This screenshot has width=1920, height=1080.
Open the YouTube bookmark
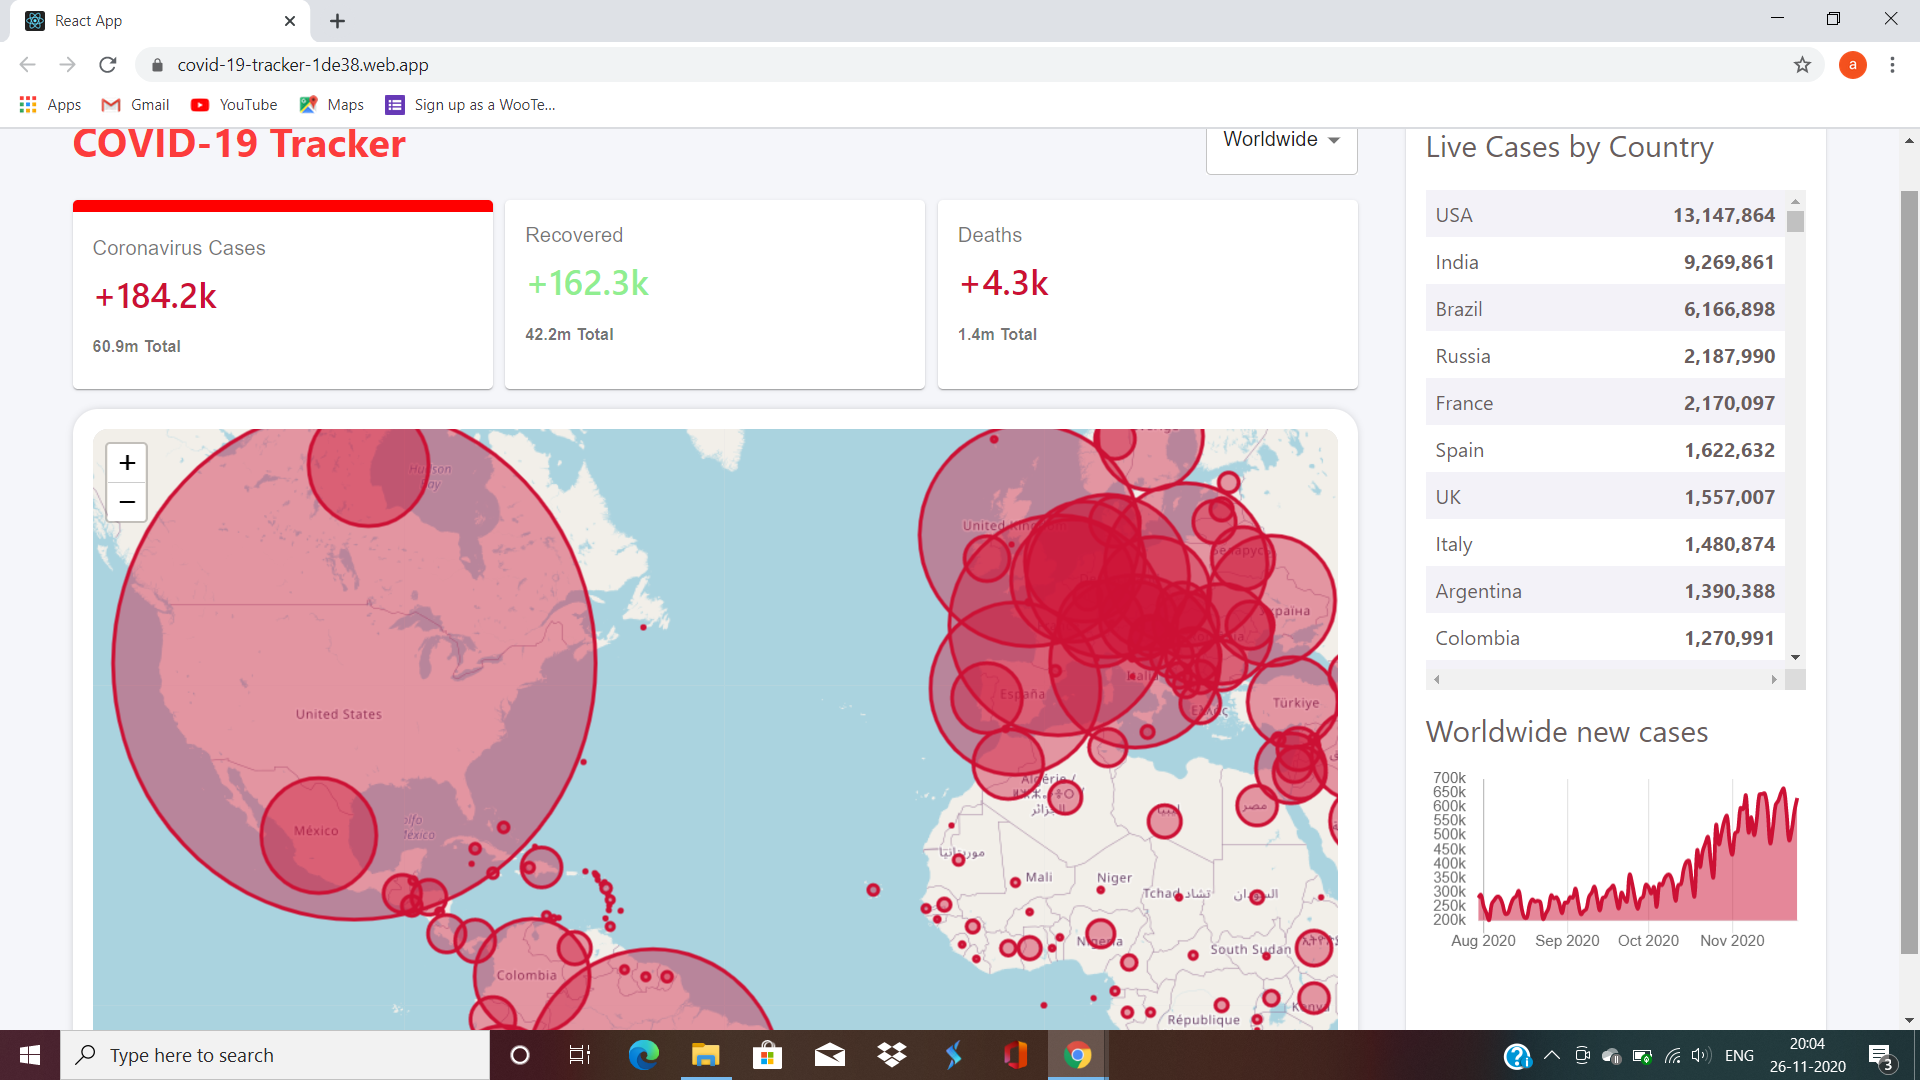[x=234, y=105]
